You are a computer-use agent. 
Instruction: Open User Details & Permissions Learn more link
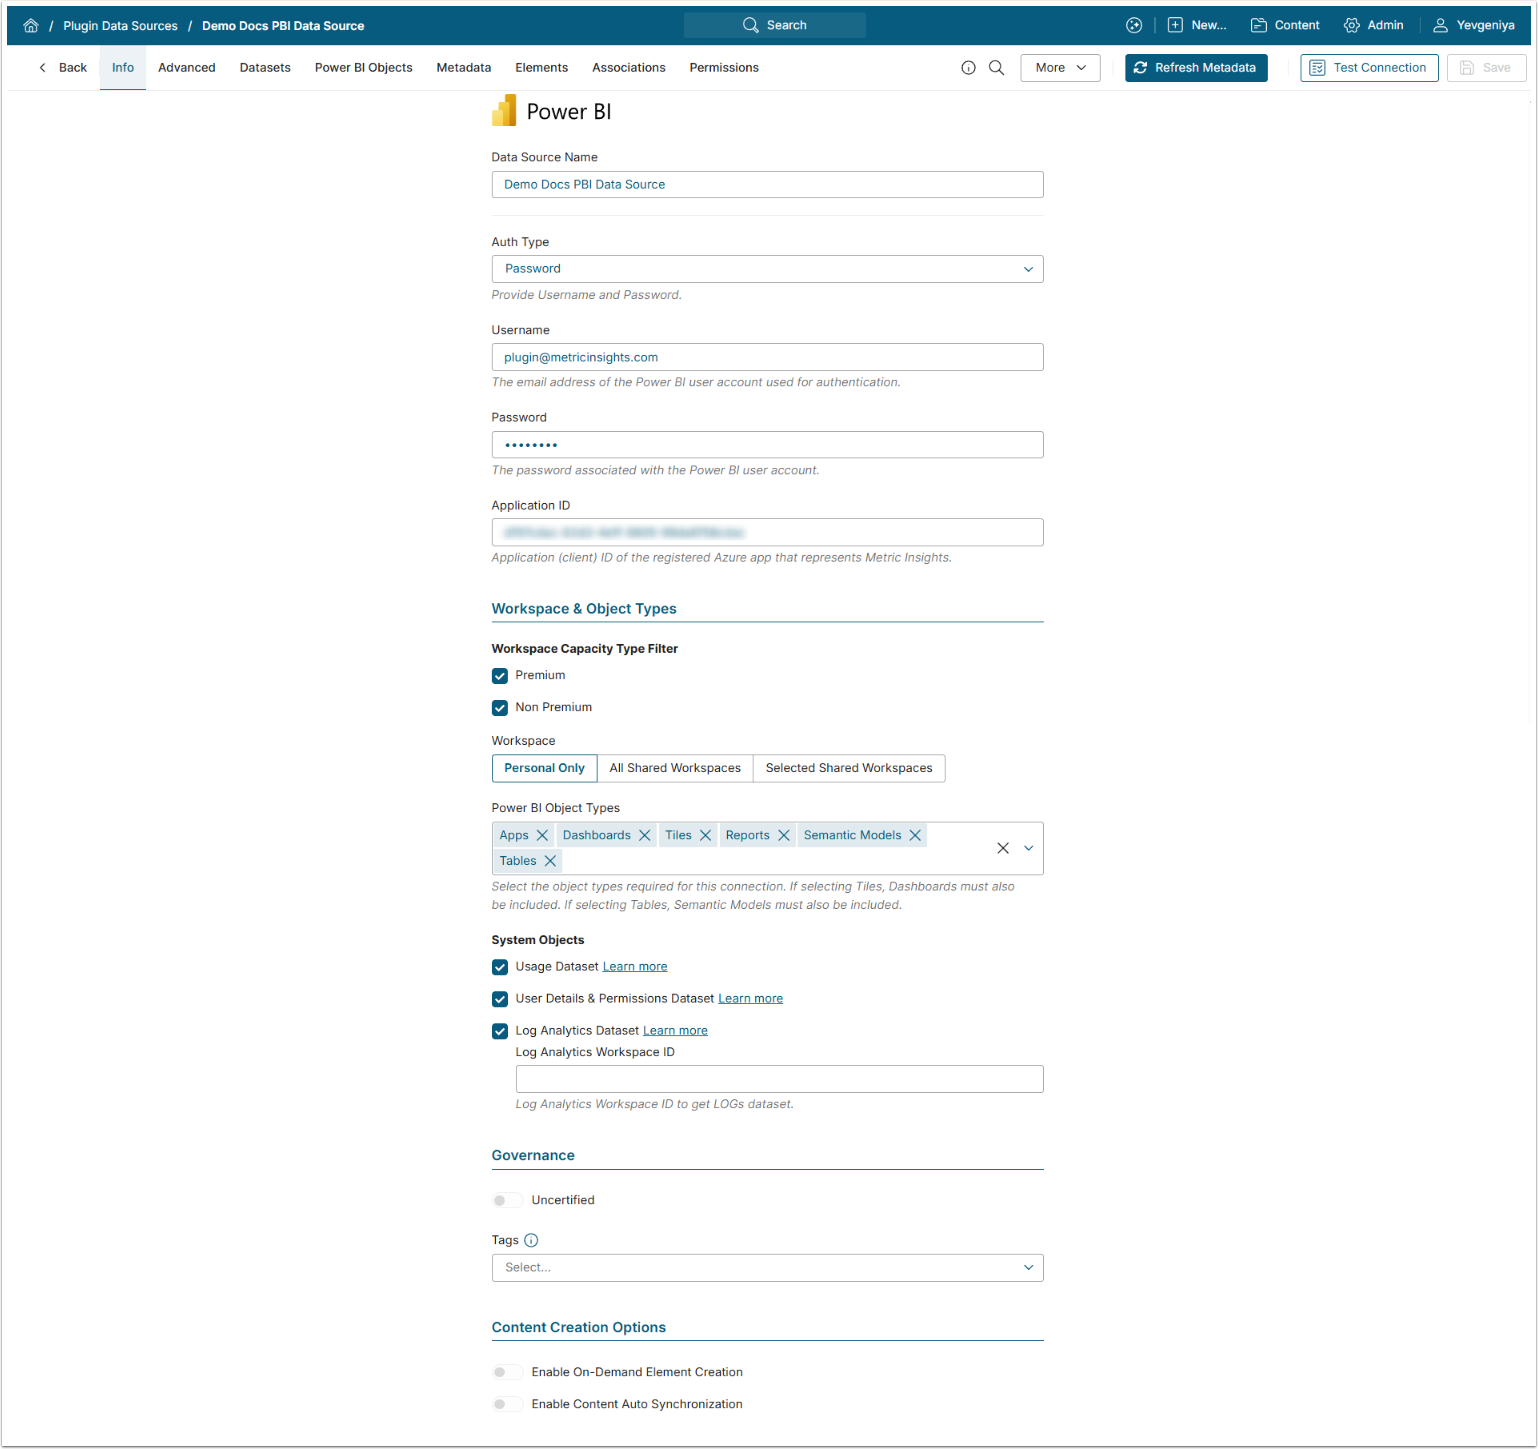tap(751, 999)
